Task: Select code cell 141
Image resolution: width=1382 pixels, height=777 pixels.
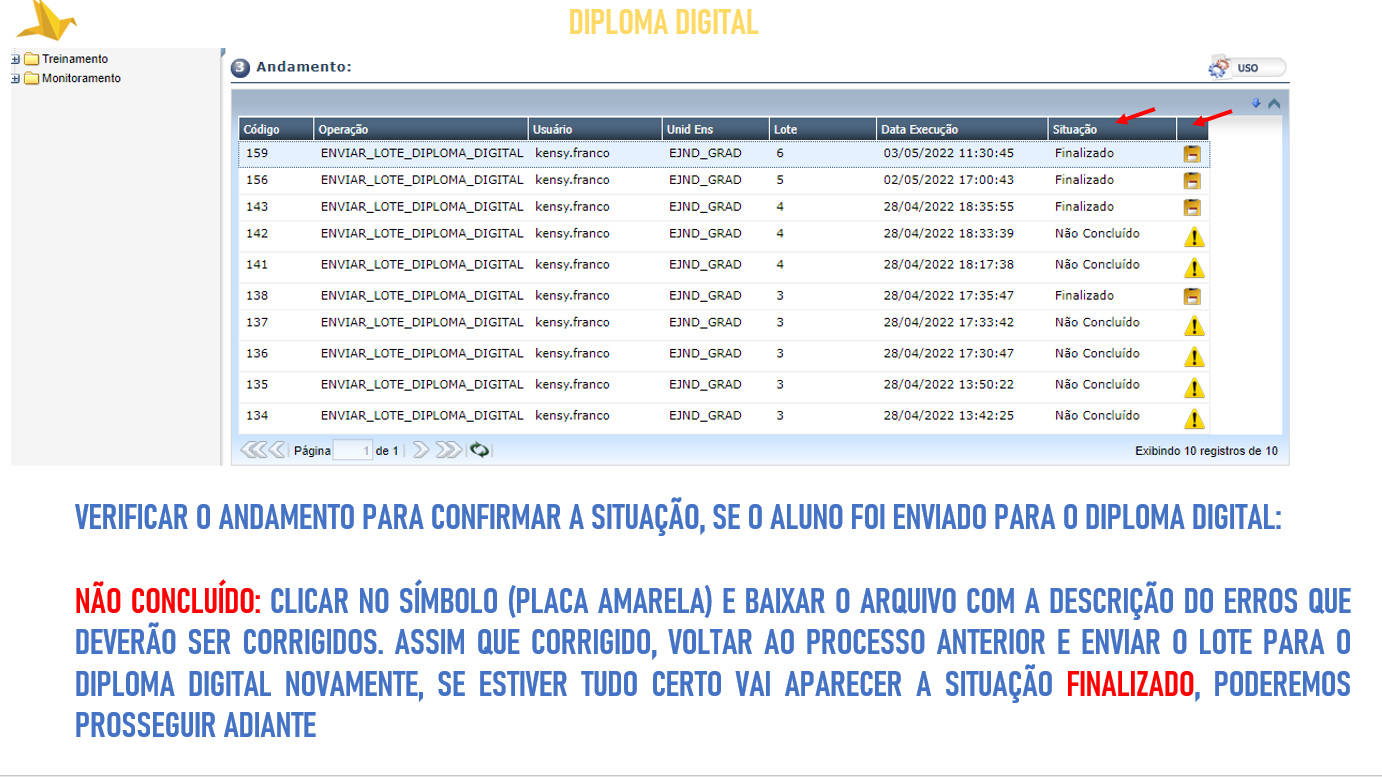Action: (257, 265)
